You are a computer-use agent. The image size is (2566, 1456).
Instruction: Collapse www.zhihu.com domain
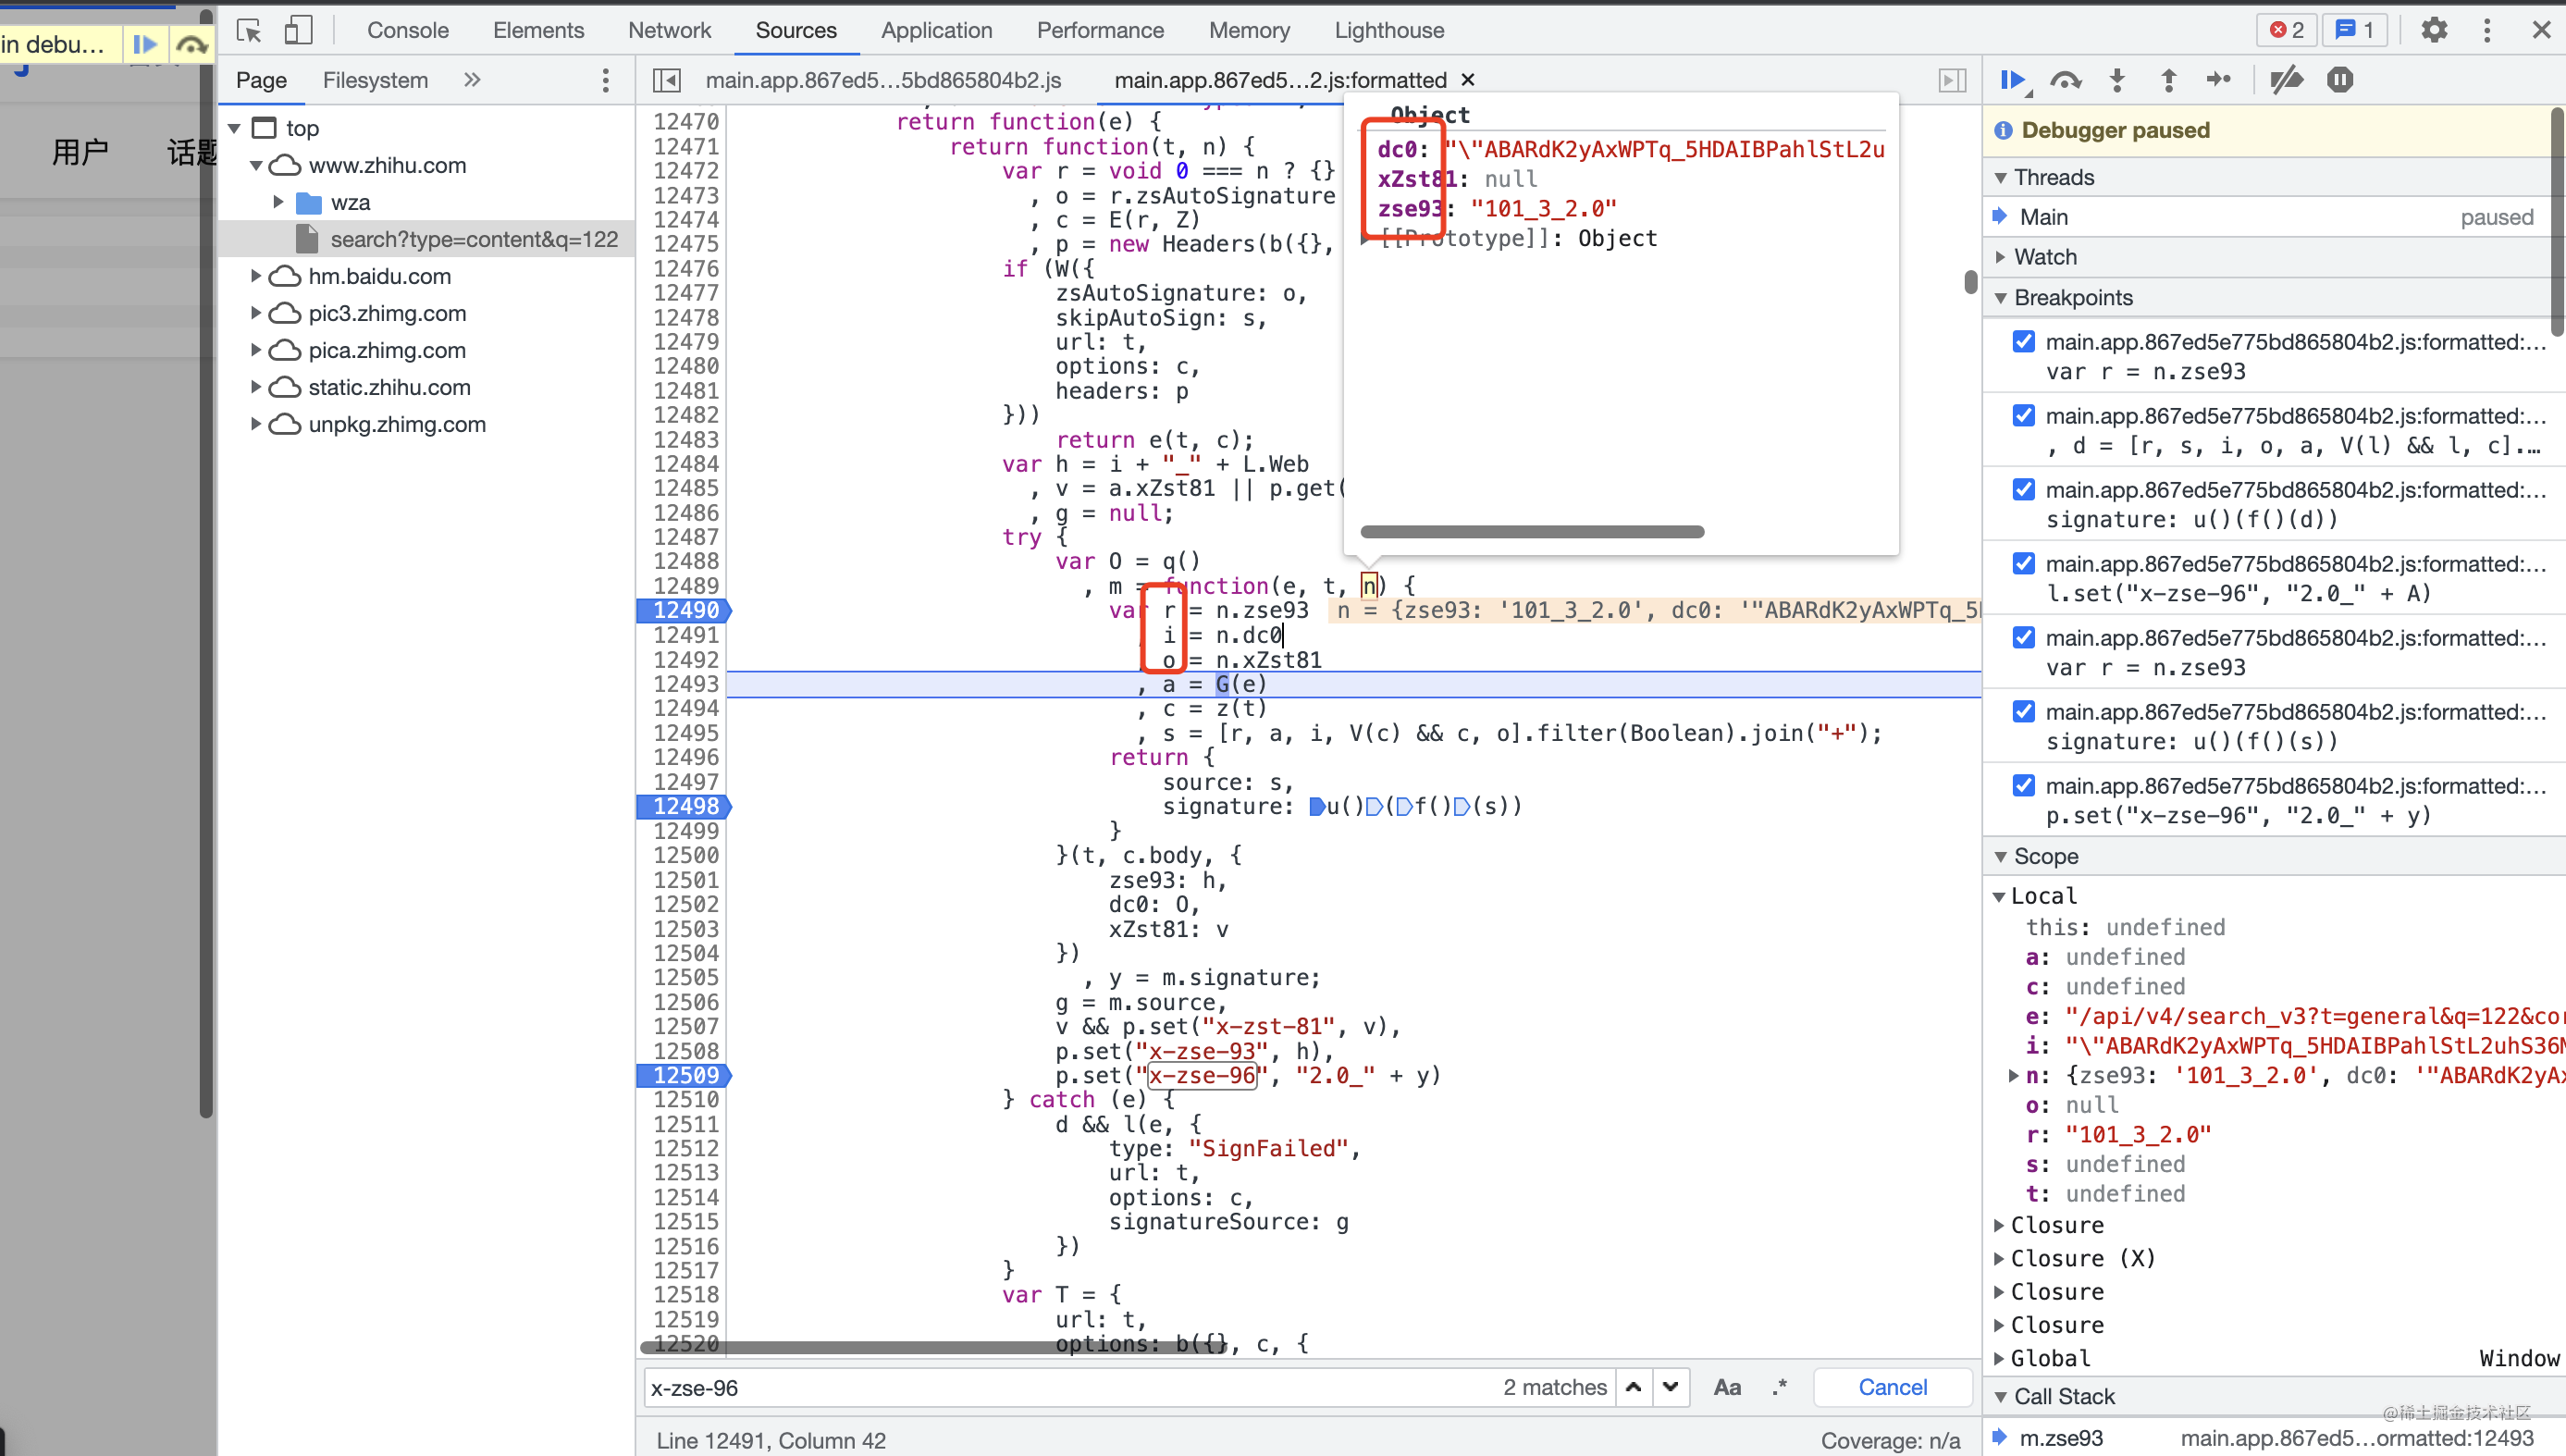[x=255, y=165]
